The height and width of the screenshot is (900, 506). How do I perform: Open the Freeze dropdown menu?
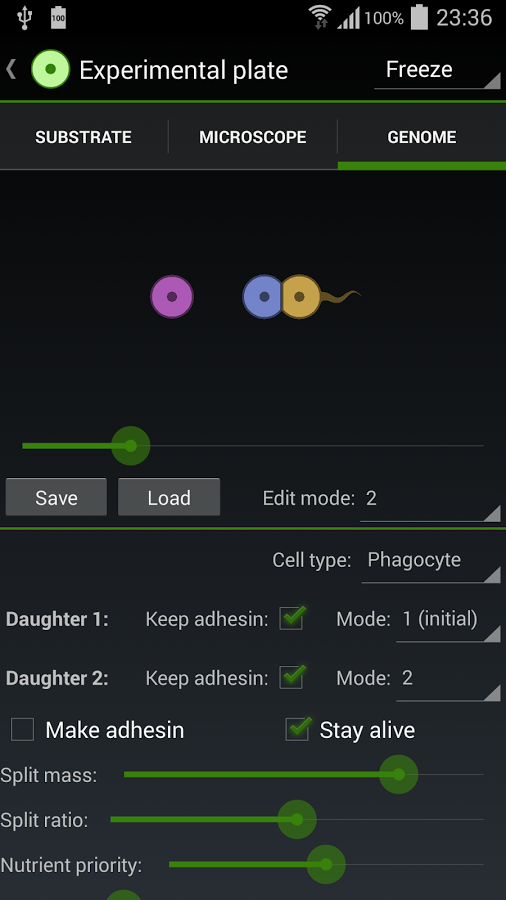click(x=437, y=71)
